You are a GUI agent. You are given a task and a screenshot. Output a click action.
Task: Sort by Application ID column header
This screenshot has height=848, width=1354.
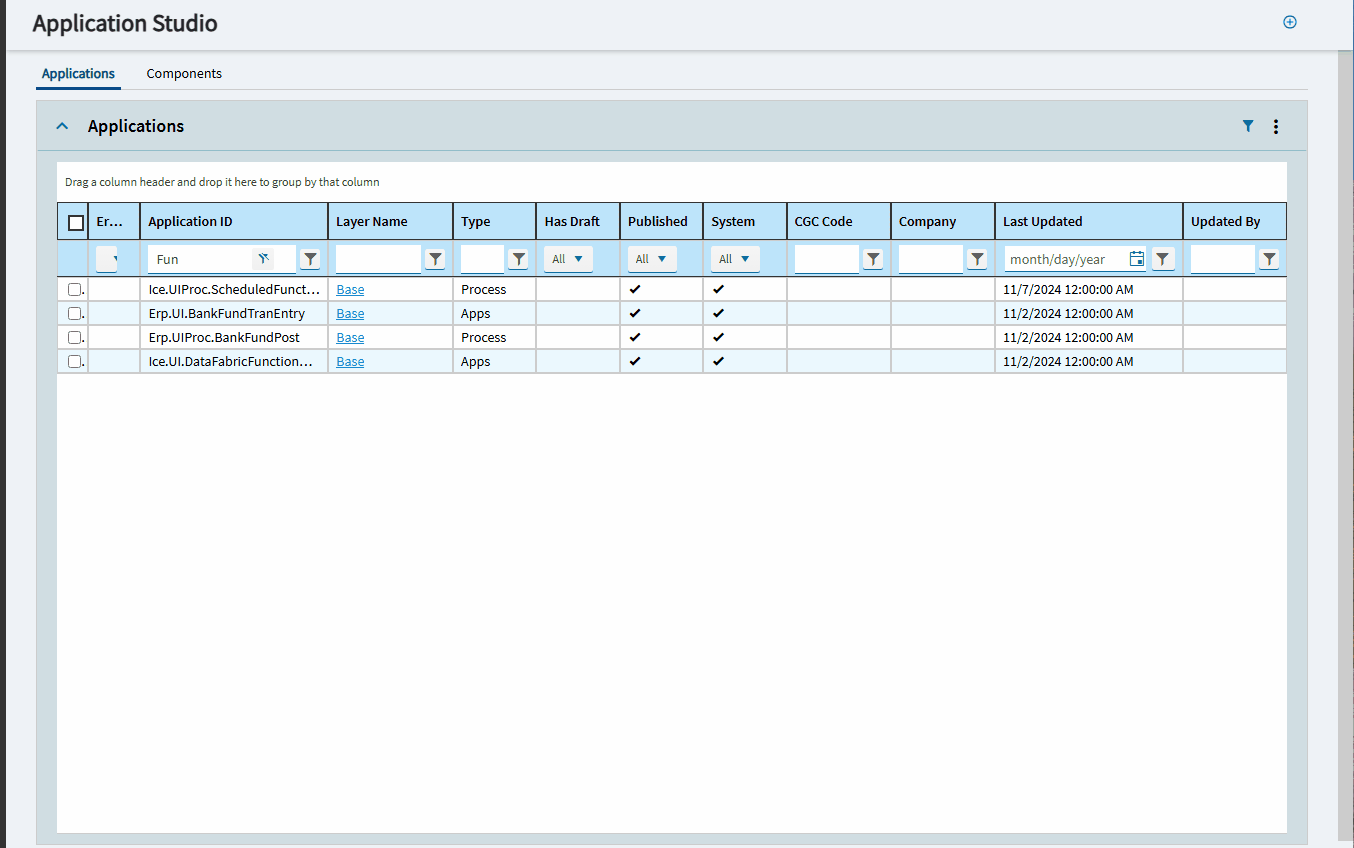point(234,221)
